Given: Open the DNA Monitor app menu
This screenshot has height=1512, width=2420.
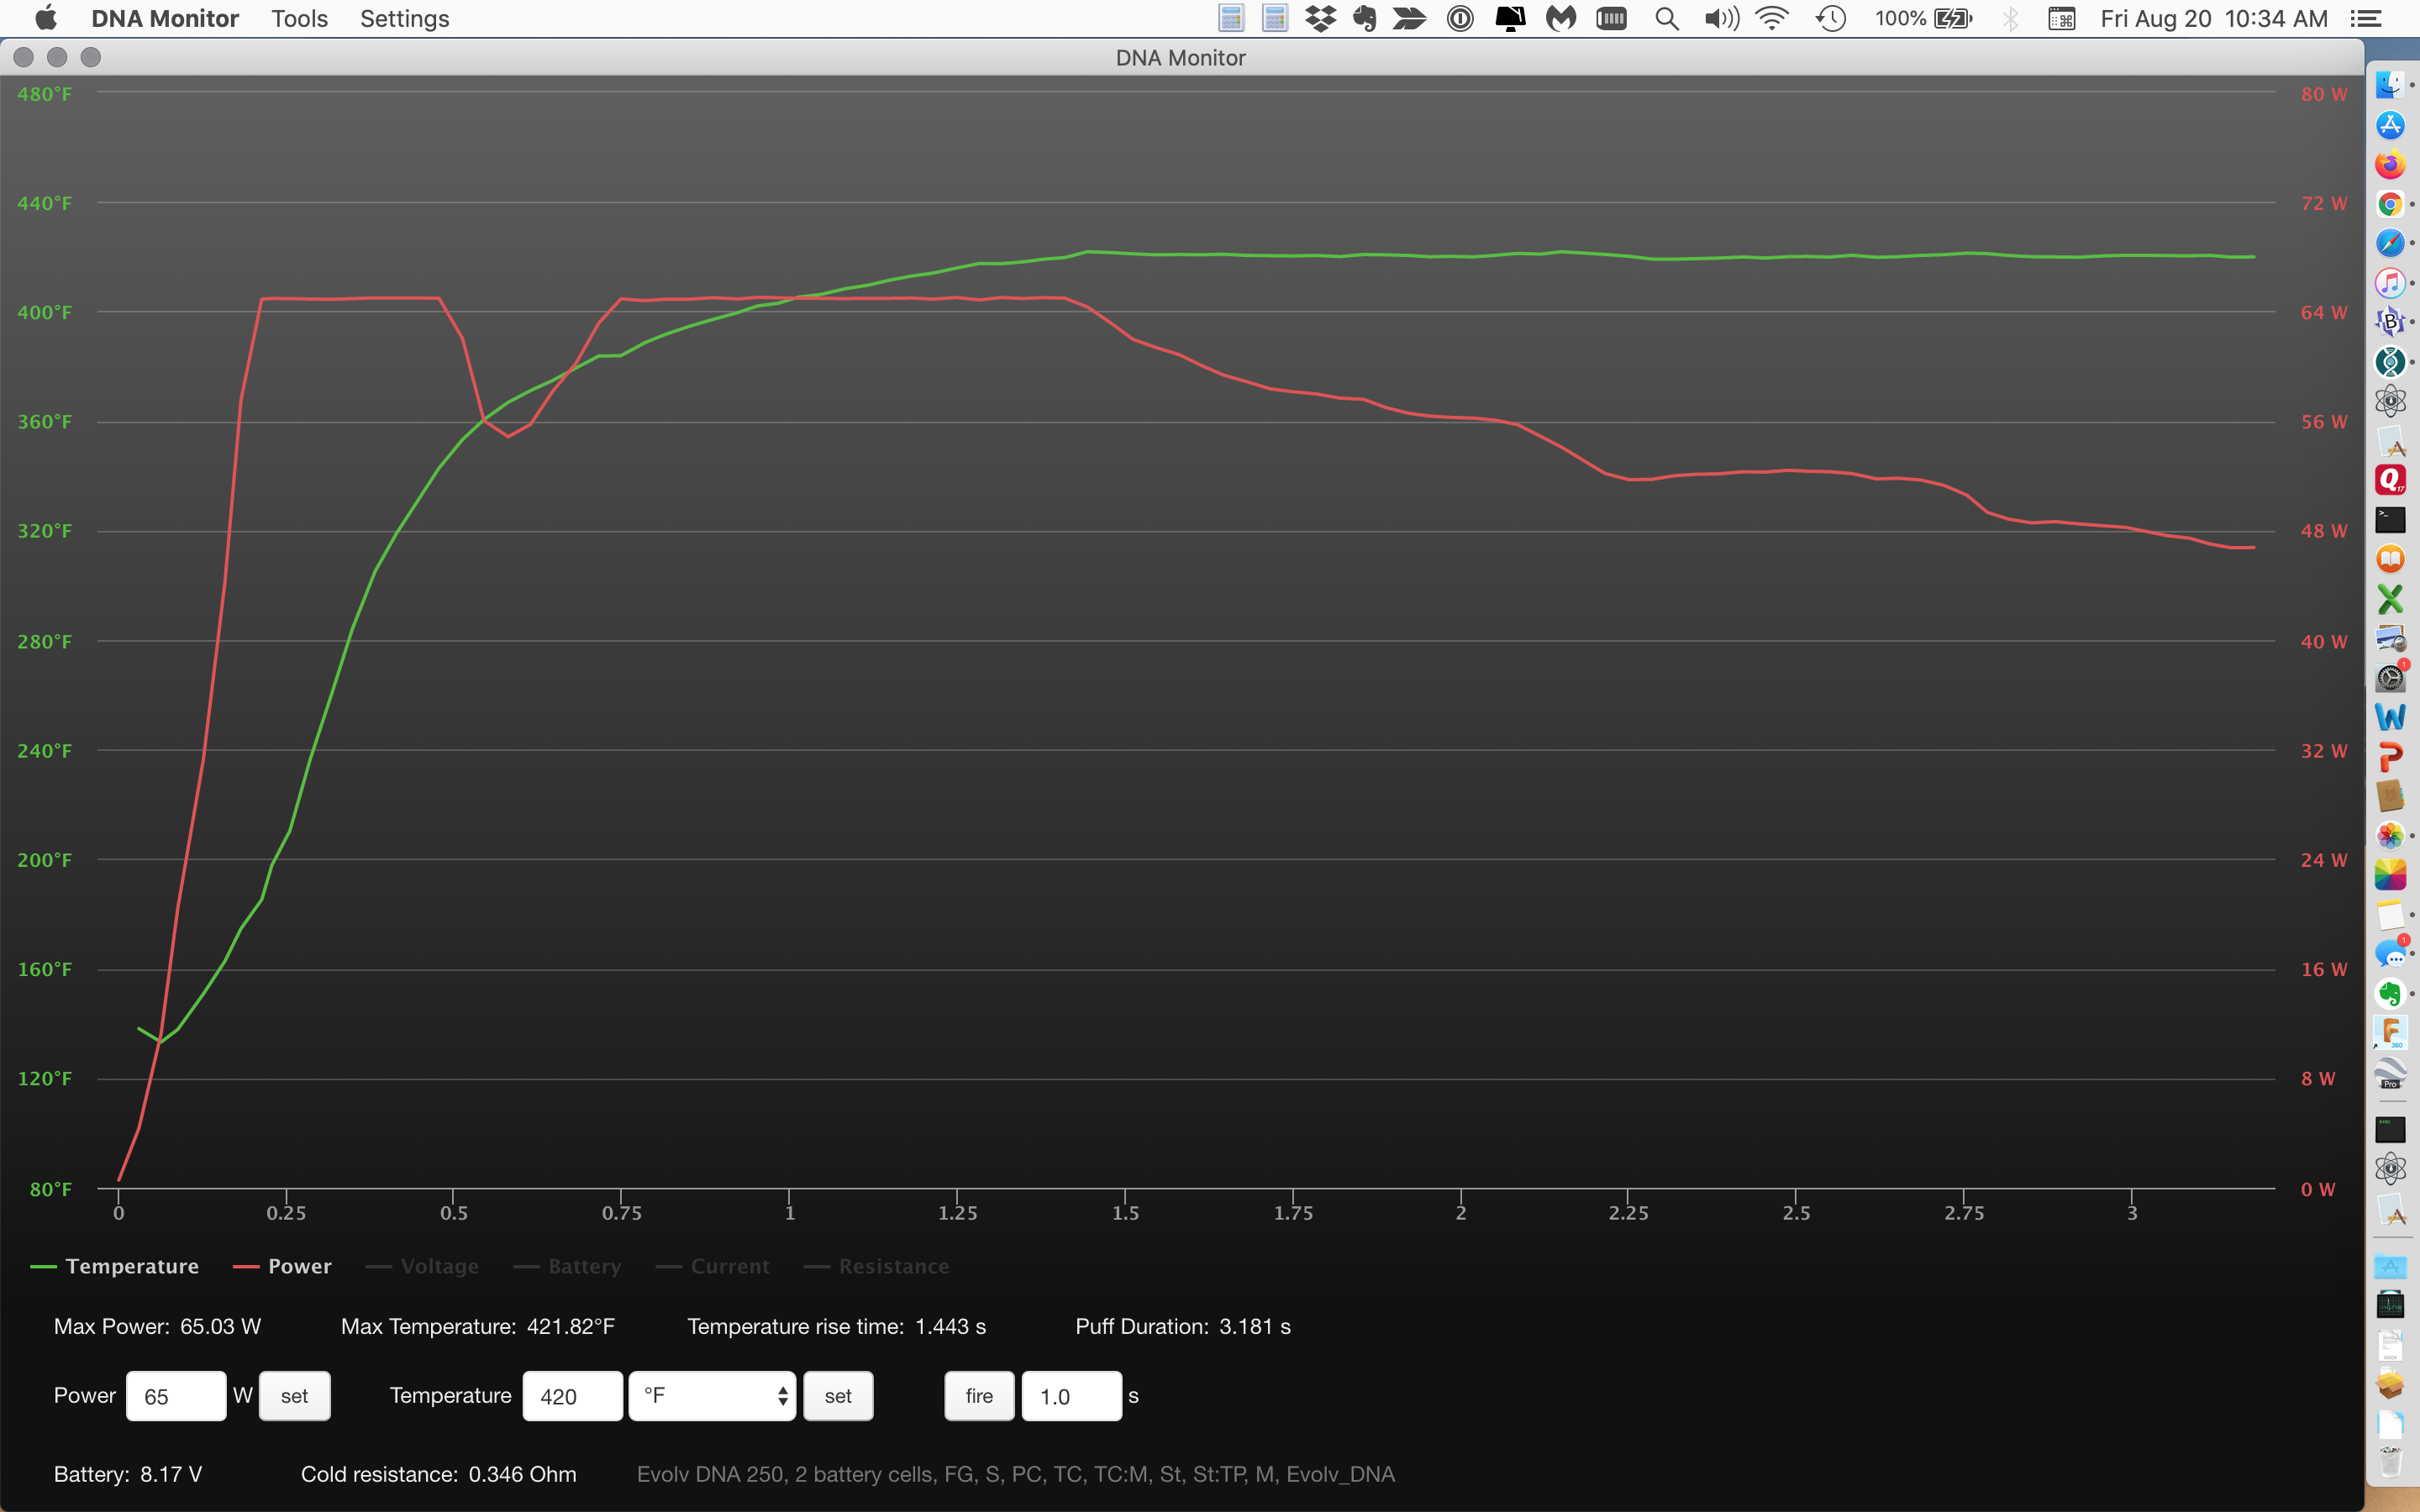Looking at the screenshot, I should (165, 18).
